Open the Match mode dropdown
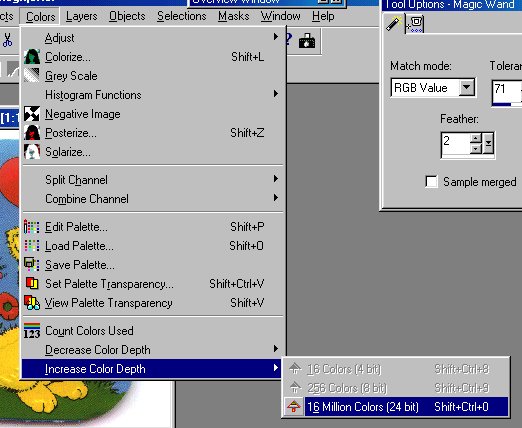 (466, 88)
